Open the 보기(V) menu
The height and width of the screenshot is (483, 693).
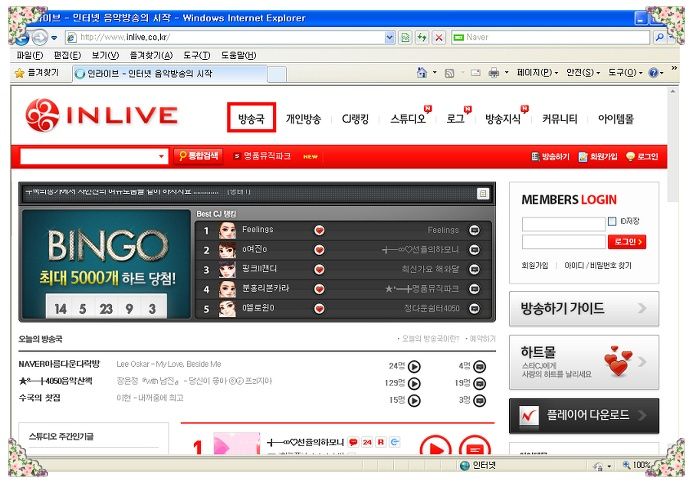coord(105,55)
